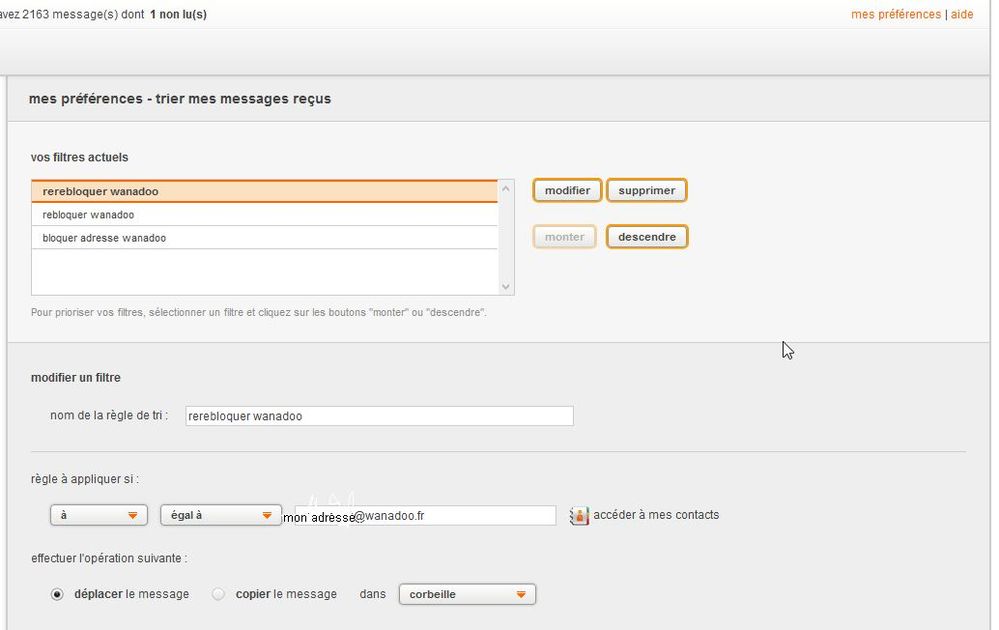Click the email address input field

coord(418,516)
